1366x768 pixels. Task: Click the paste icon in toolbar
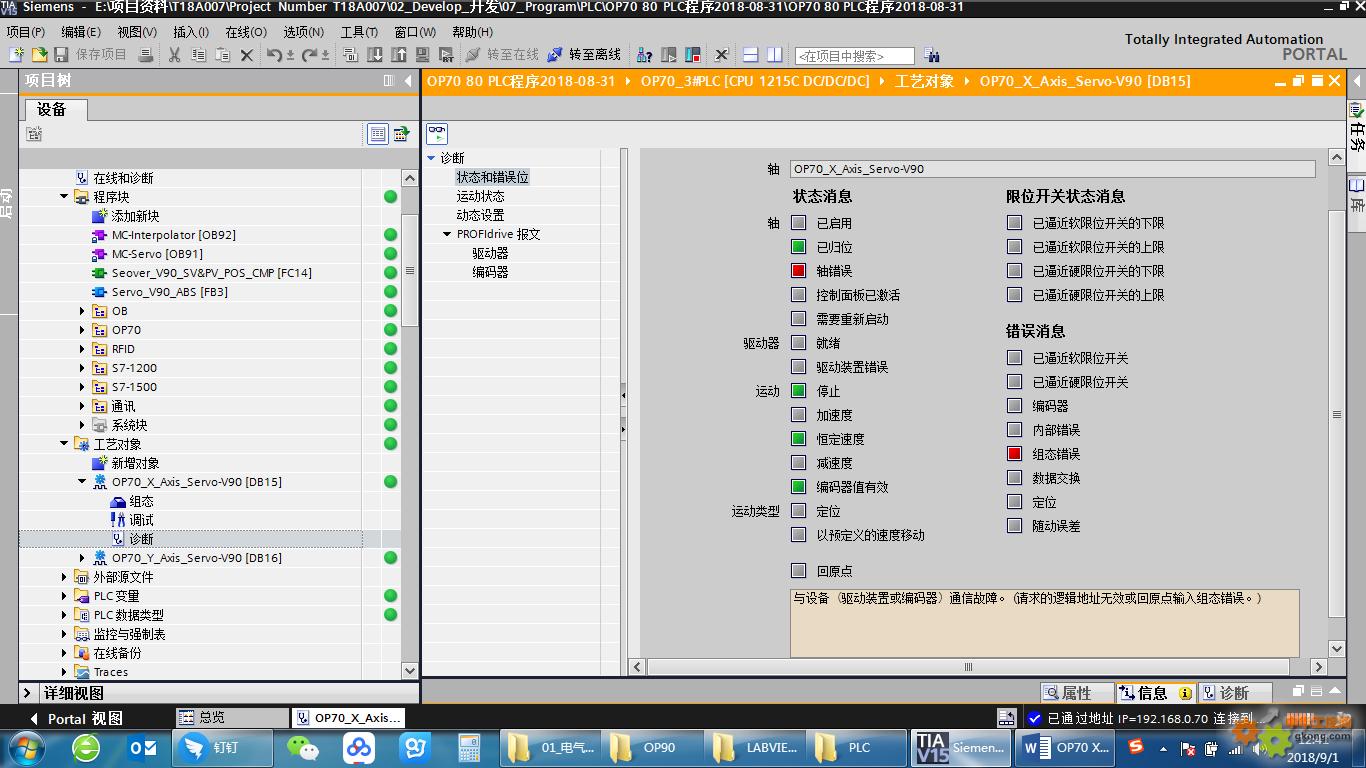click(222, 55)
